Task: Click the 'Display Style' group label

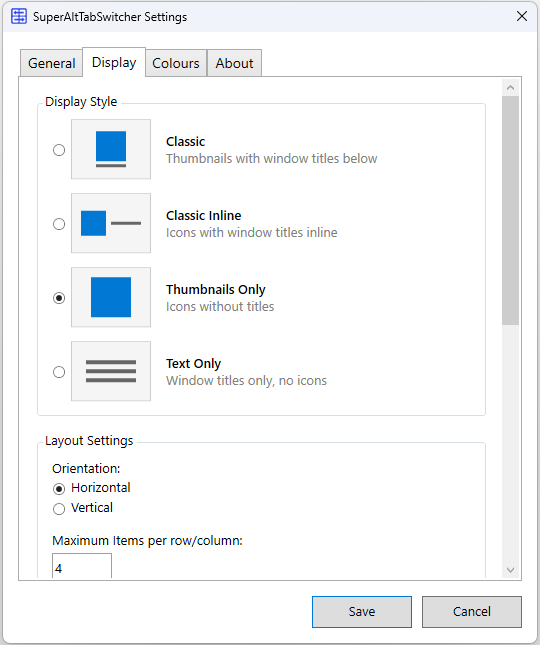Action: click(81, 102)
